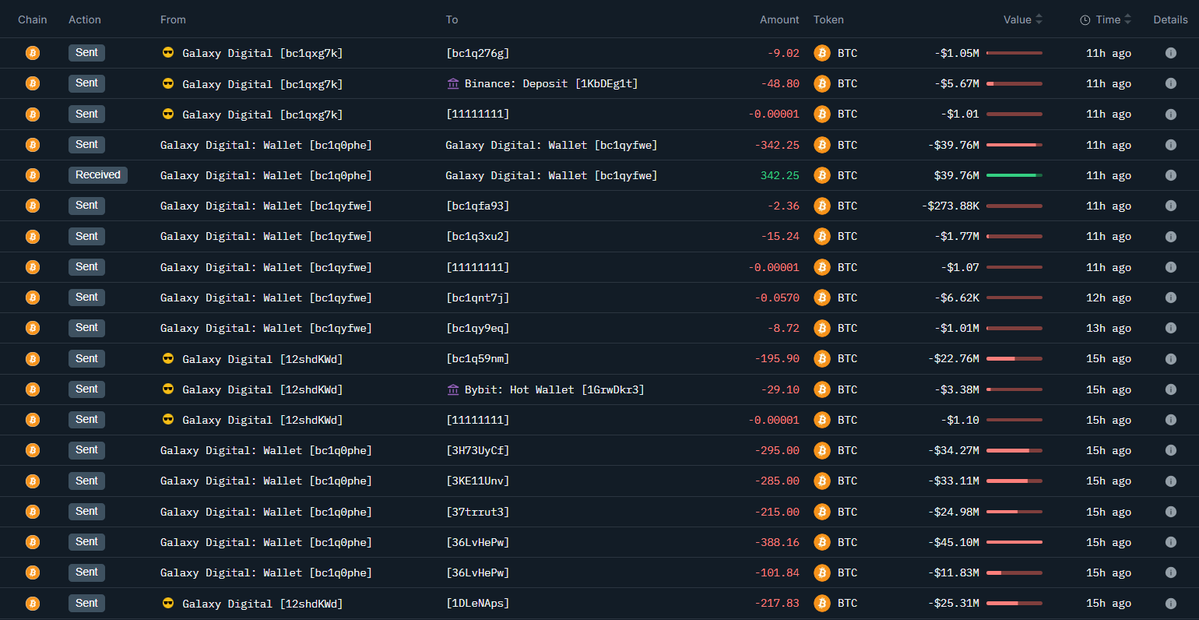Screen dimensions: 1199x620
Task: Open Binance: Deposit [1KbDEg1t] address
Action: coord(551,83)
